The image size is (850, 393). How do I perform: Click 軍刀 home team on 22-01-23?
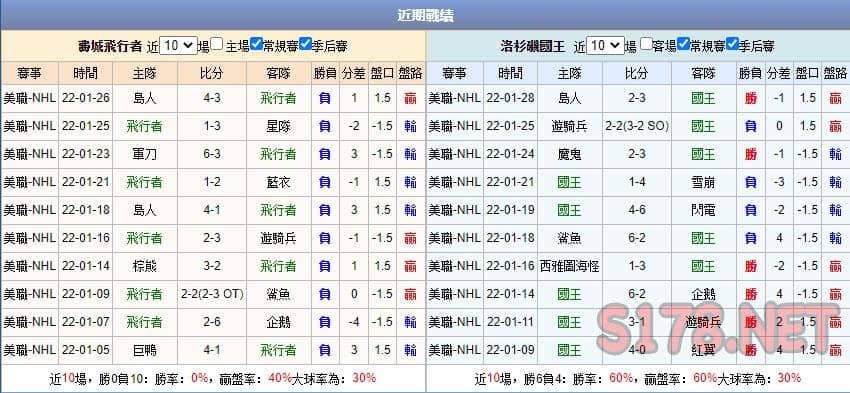pyautogui.click(x=145, y=154)
